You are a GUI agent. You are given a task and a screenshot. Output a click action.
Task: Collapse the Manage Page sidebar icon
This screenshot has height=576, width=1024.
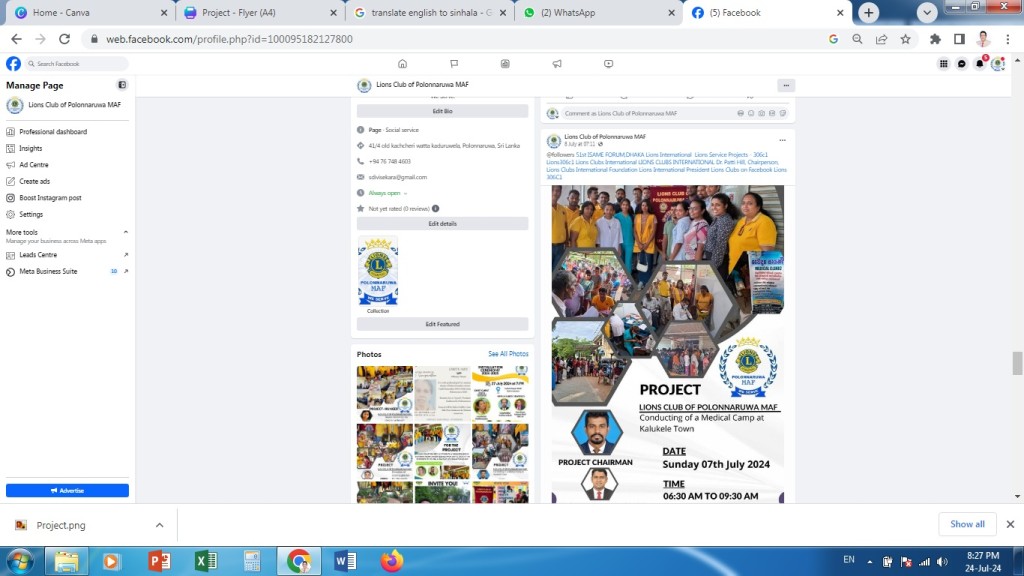122,85
